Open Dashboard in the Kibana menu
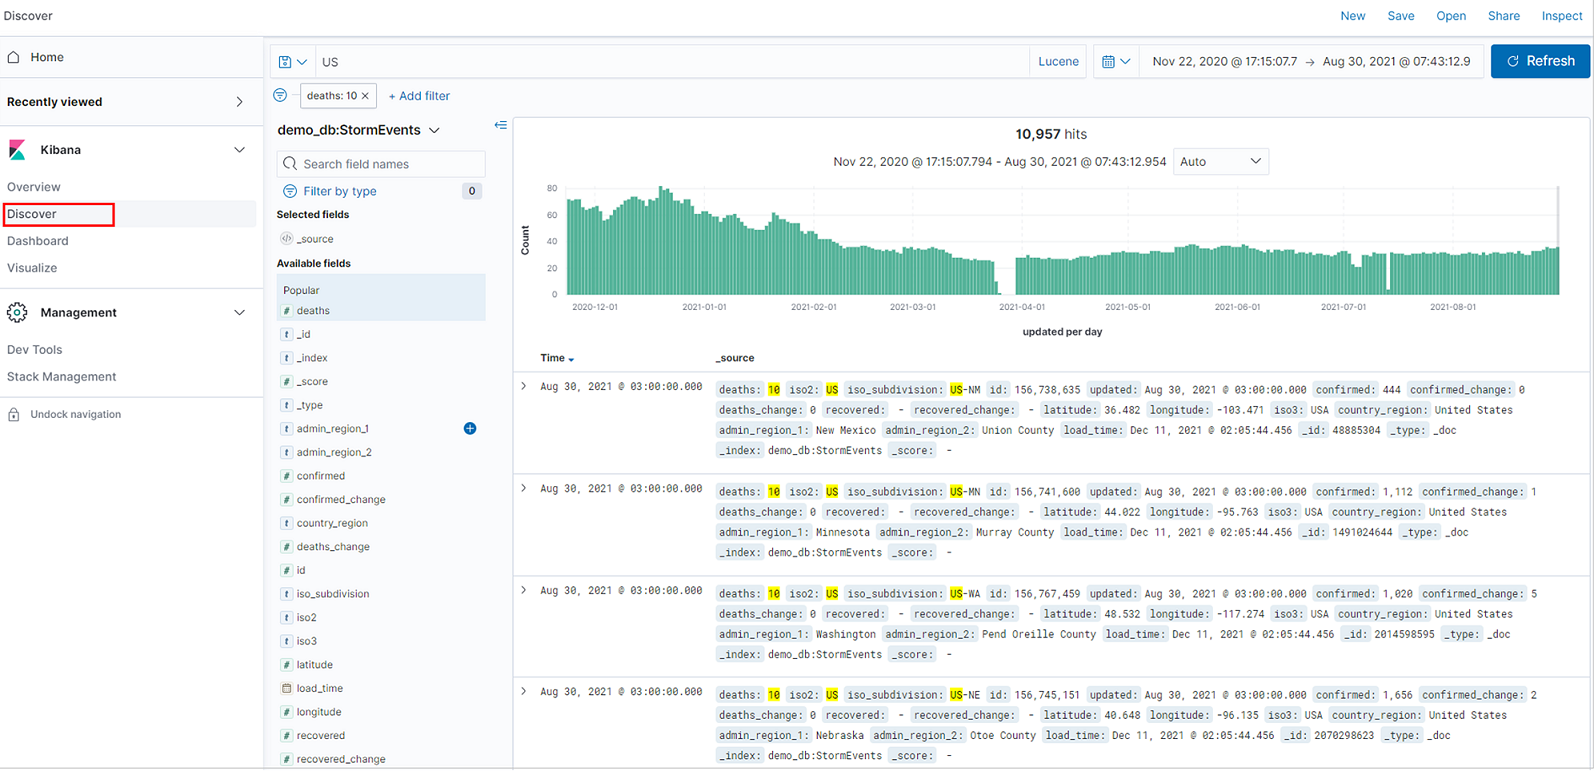This screenshot has height=771, width=1594. point(38,241)
